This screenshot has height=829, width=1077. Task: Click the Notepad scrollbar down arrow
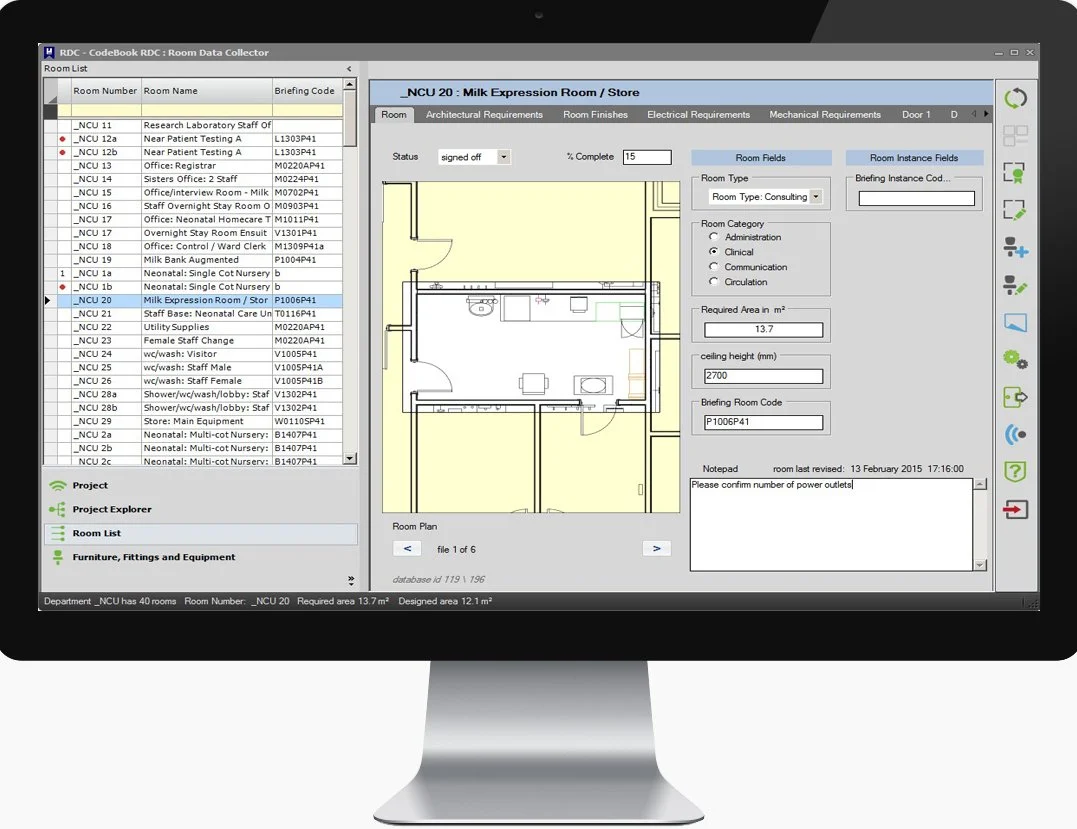coord(980,565)
